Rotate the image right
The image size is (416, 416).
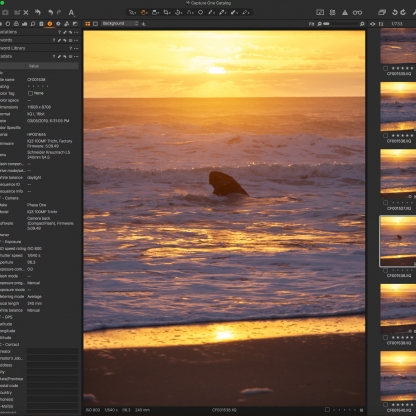click(403, 13)
